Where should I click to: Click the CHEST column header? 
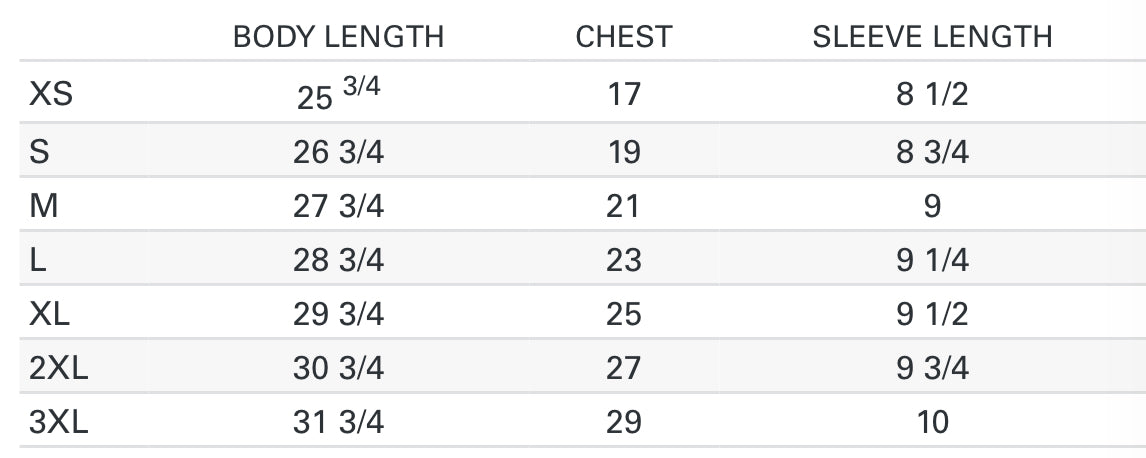[x=623, y=37]
